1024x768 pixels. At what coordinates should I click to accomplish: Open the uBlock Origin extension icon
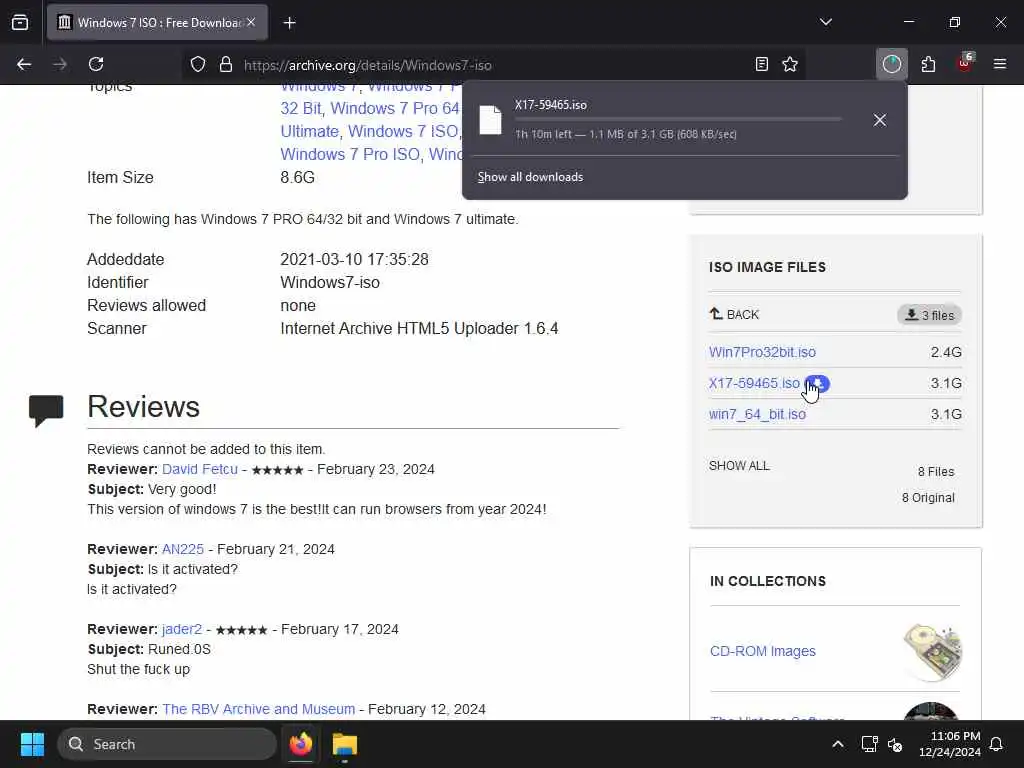click(965, 63)
